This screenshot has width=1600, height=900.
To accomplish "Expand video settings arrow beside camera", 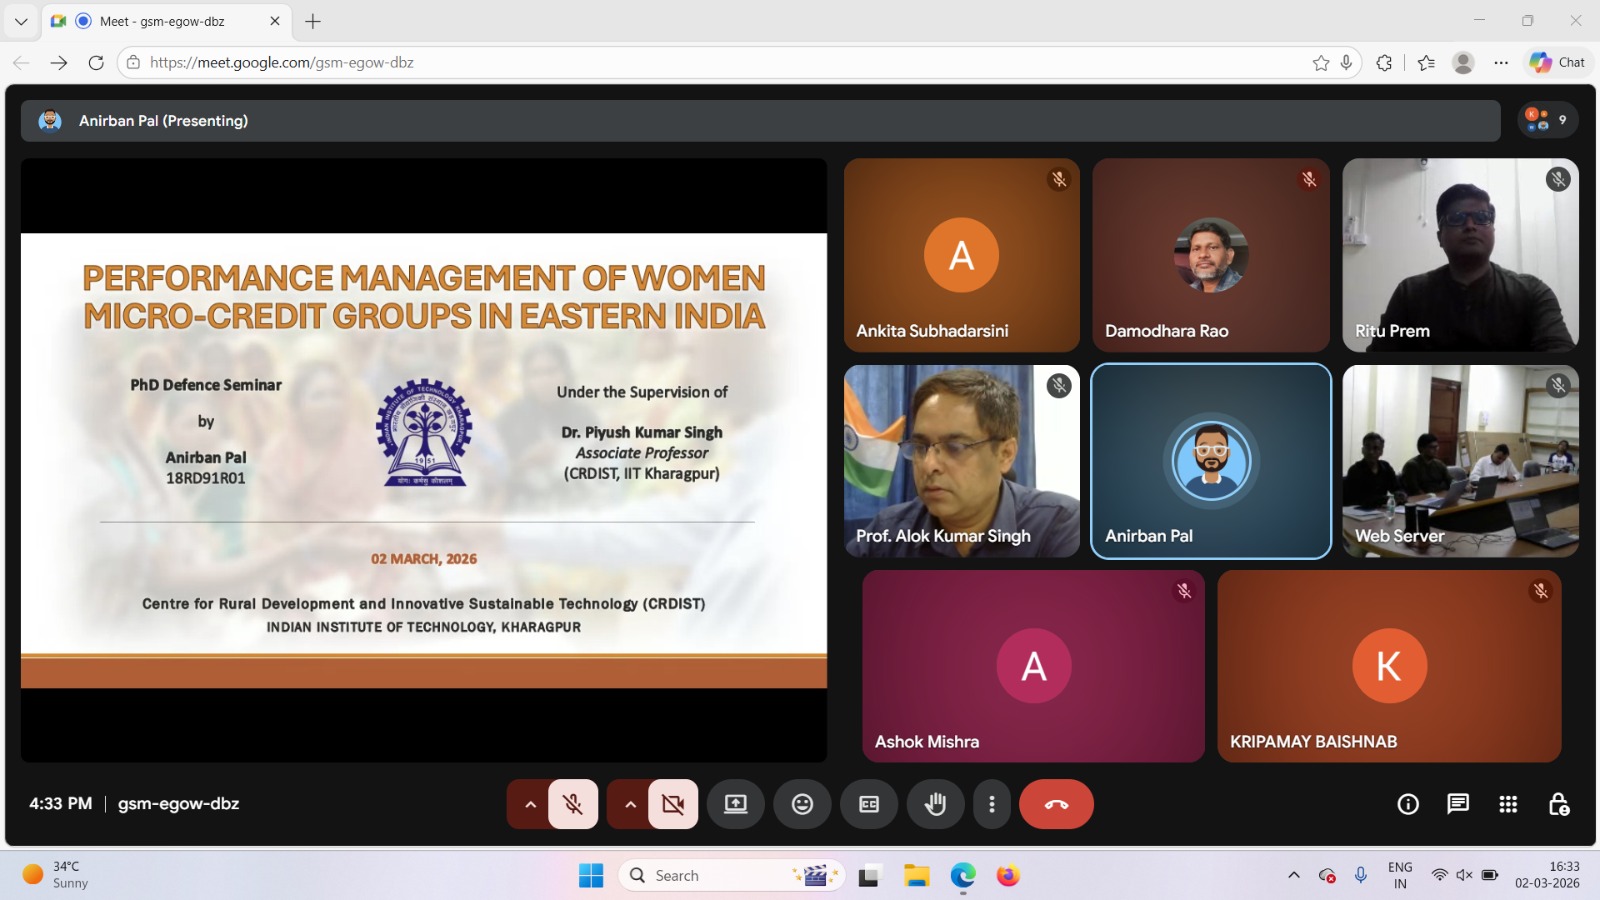I will click(630, 804).
